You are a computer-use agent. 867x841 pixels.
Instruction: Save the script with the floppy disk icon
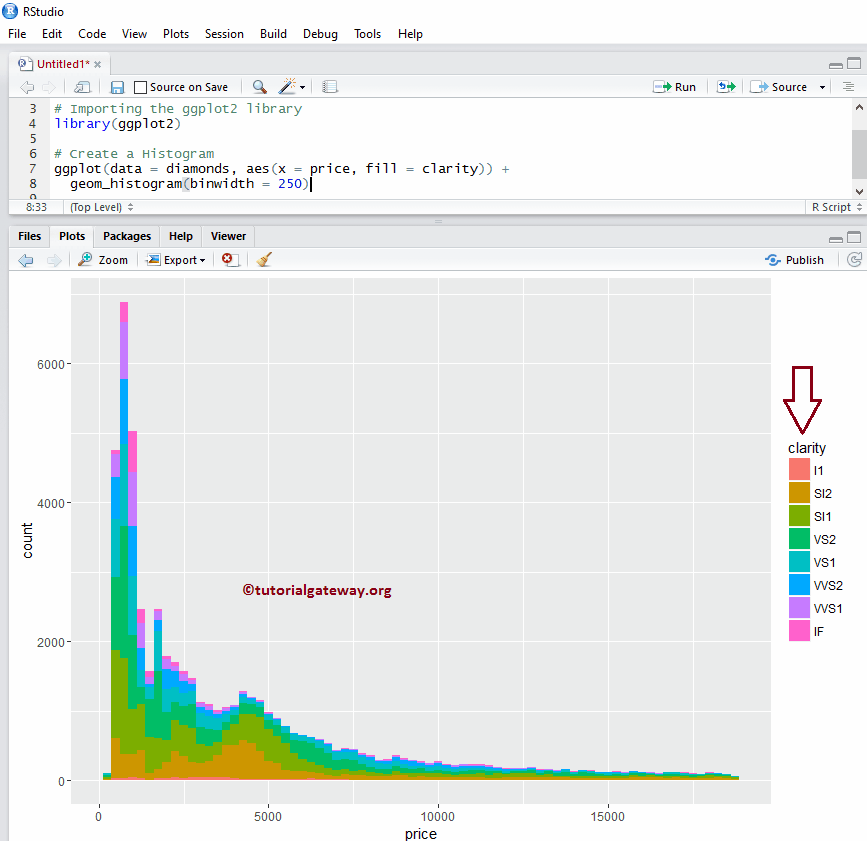(116, 87)
